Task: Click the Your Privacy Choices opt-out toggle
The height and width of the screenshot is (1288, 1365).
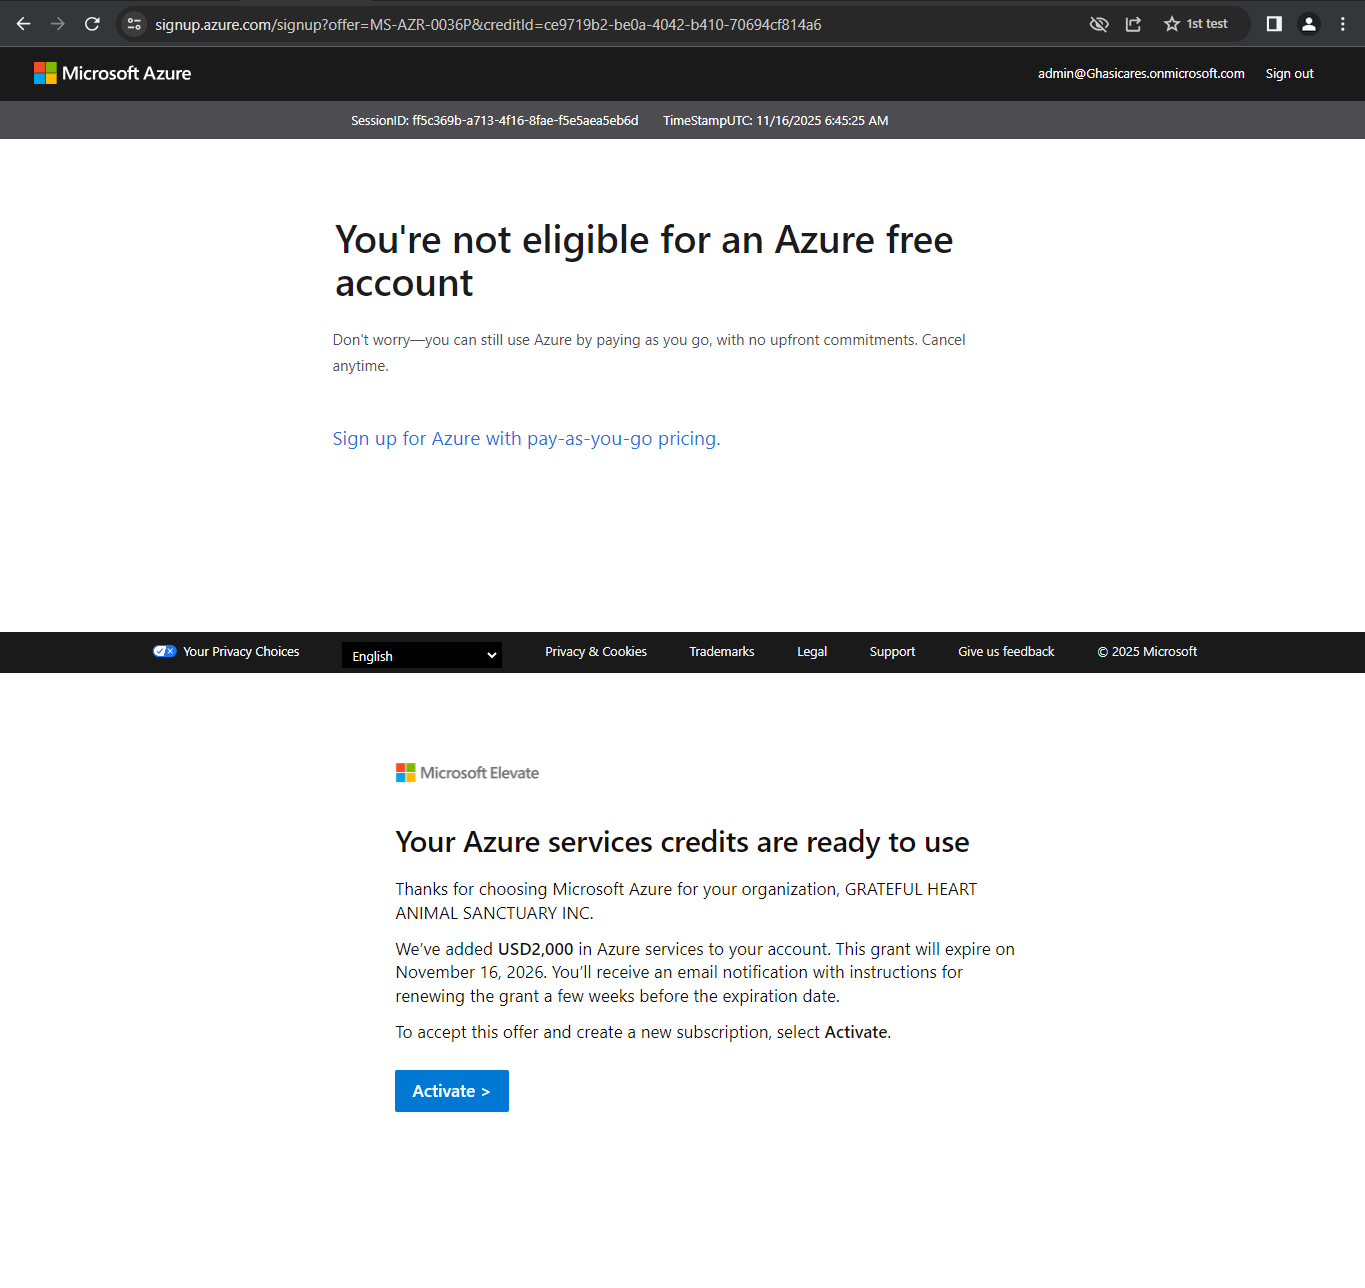Action: click(164, 651)
